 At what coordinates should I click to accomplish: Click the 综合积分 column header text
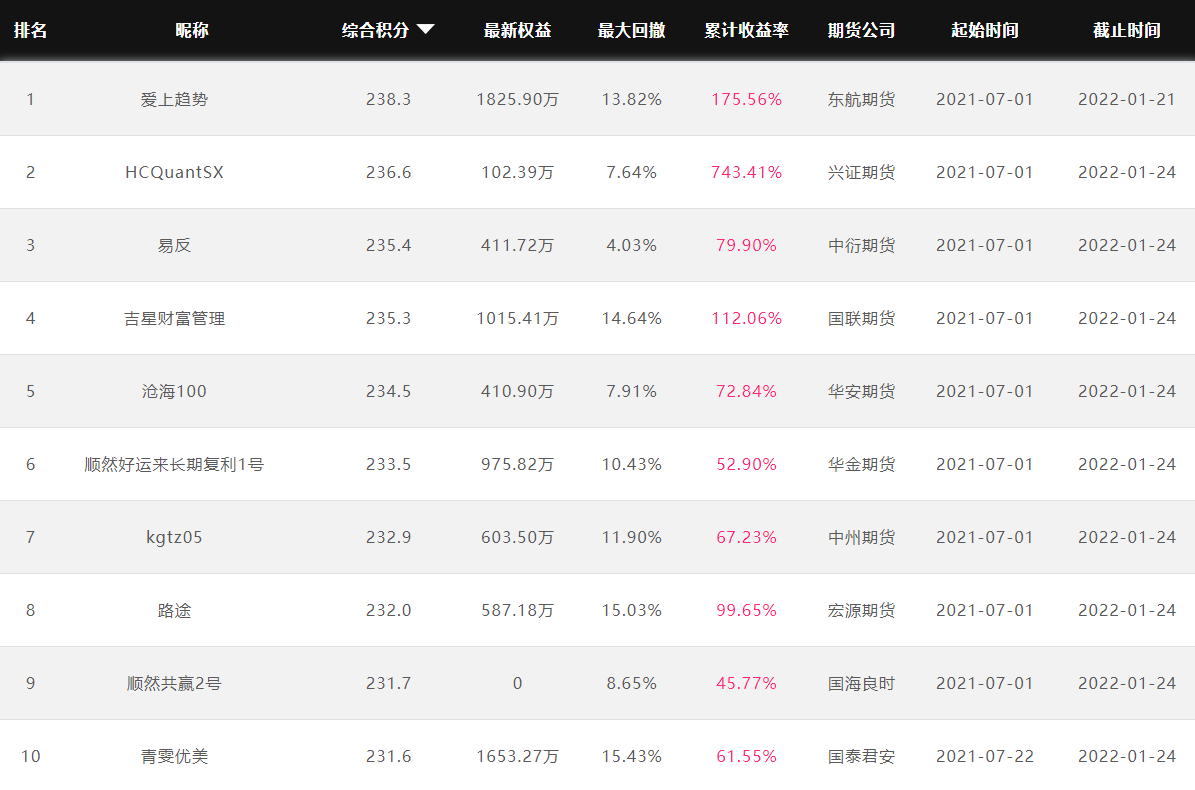(x=375, y=30)
